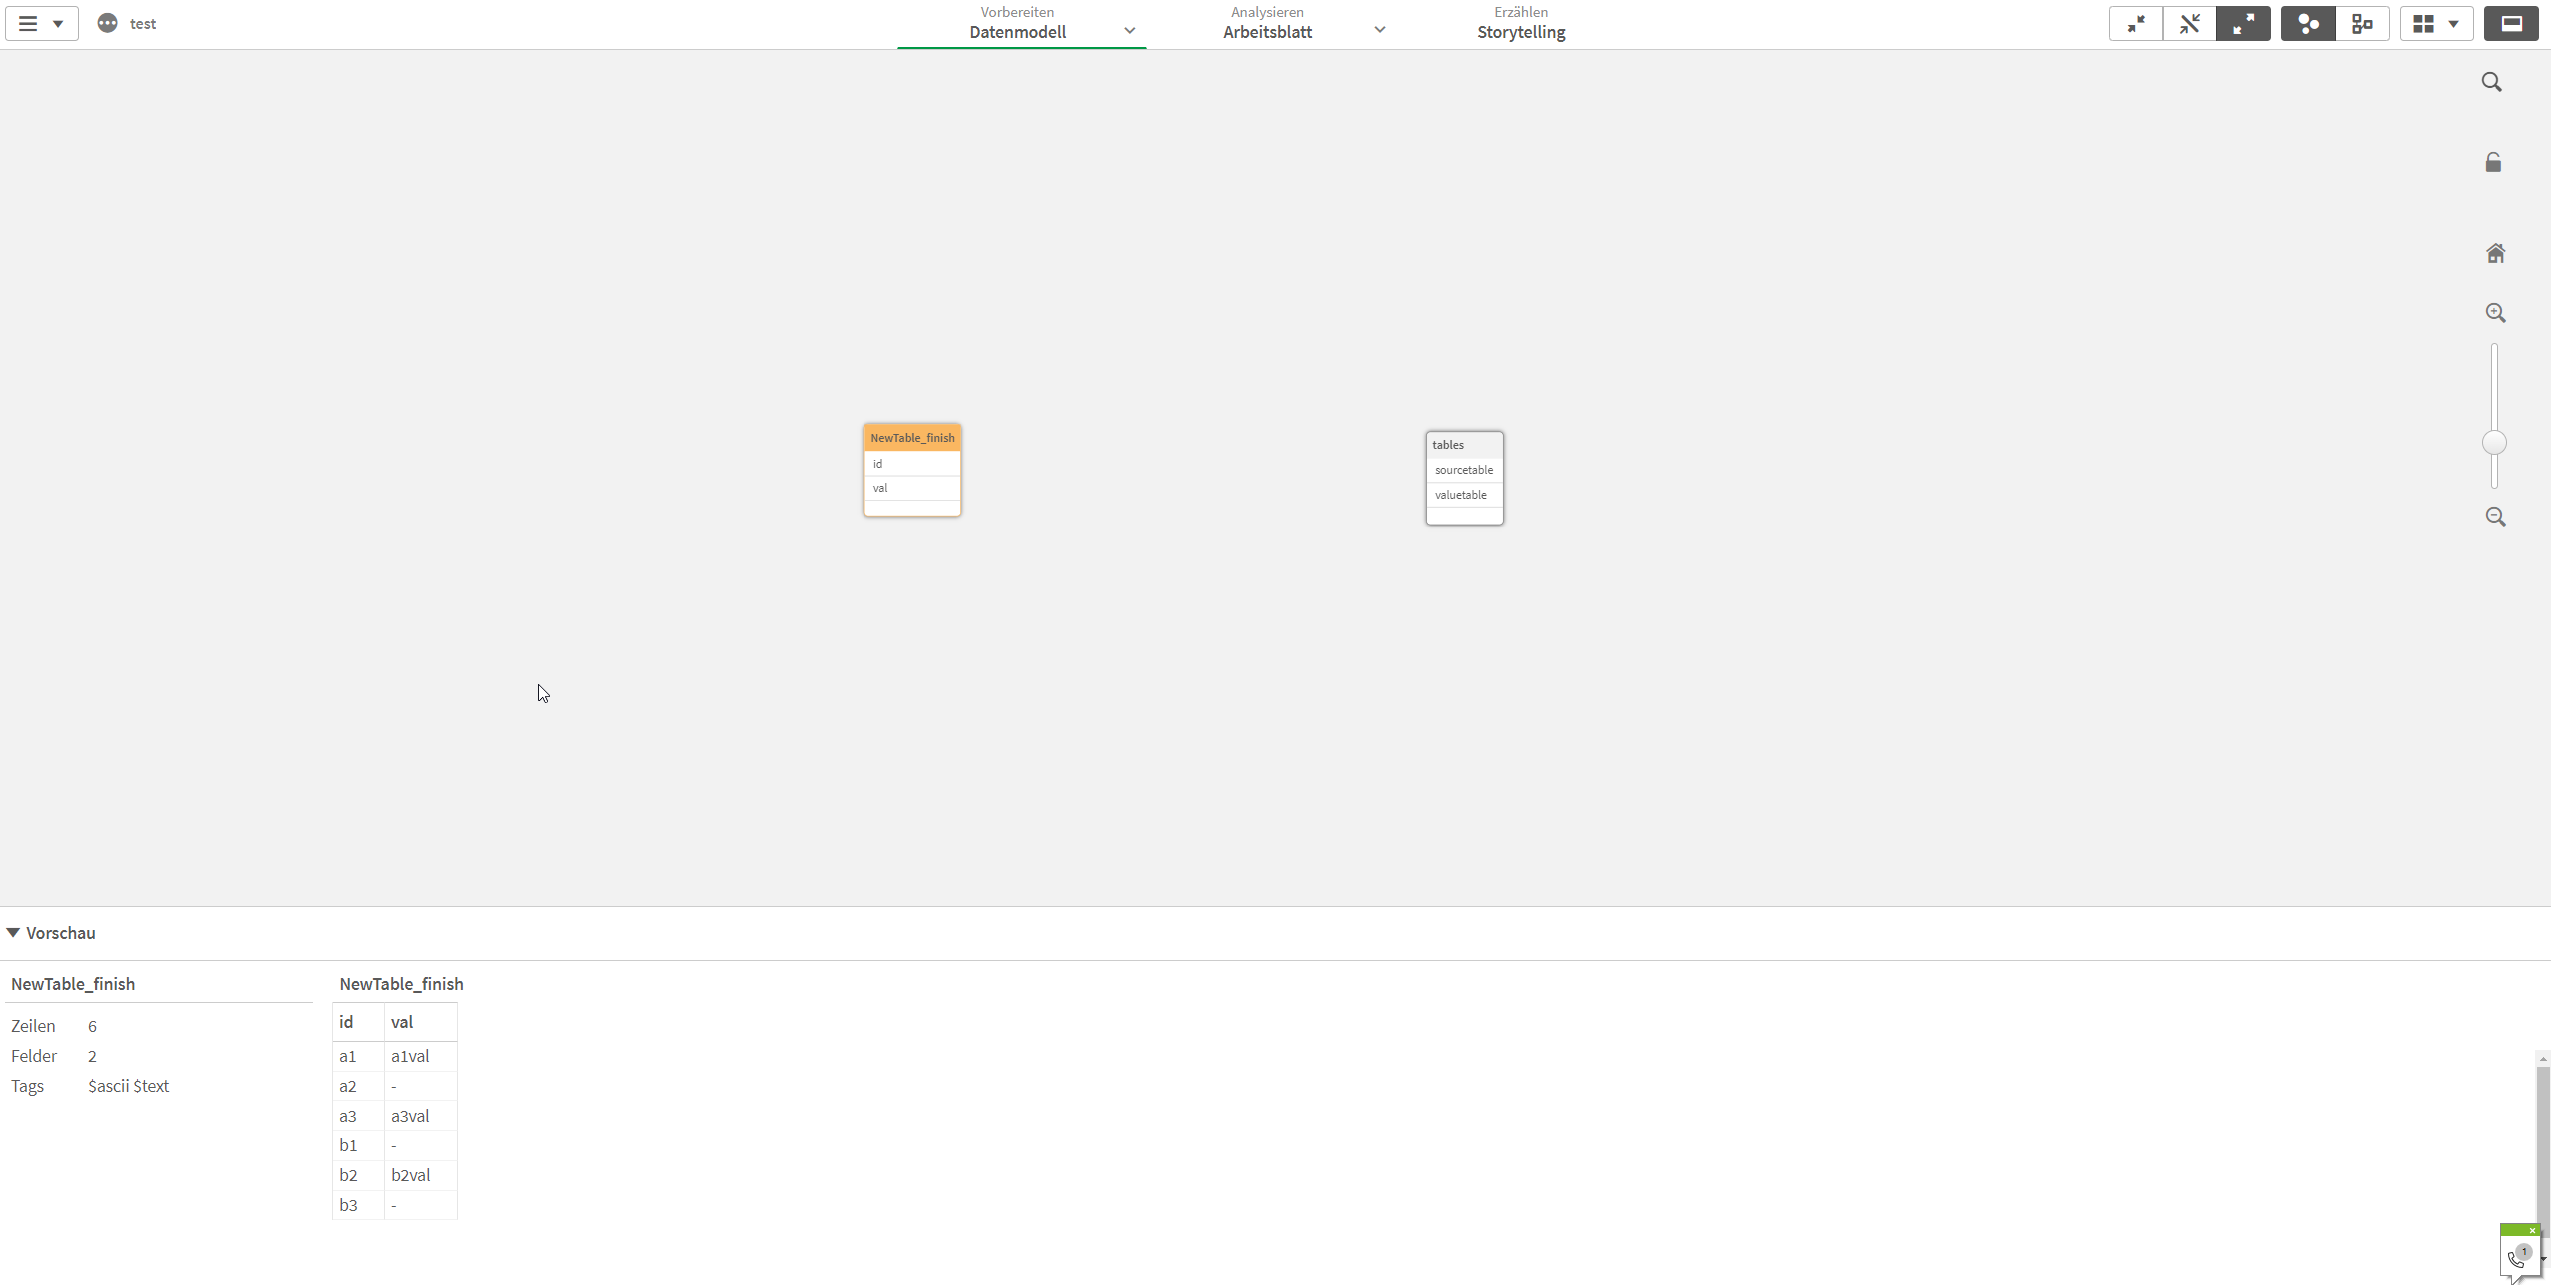Collapse the Vorschau preview section
This screenshot has height=1285, width=2551.
pyautogui.click(x=13, y=933)
